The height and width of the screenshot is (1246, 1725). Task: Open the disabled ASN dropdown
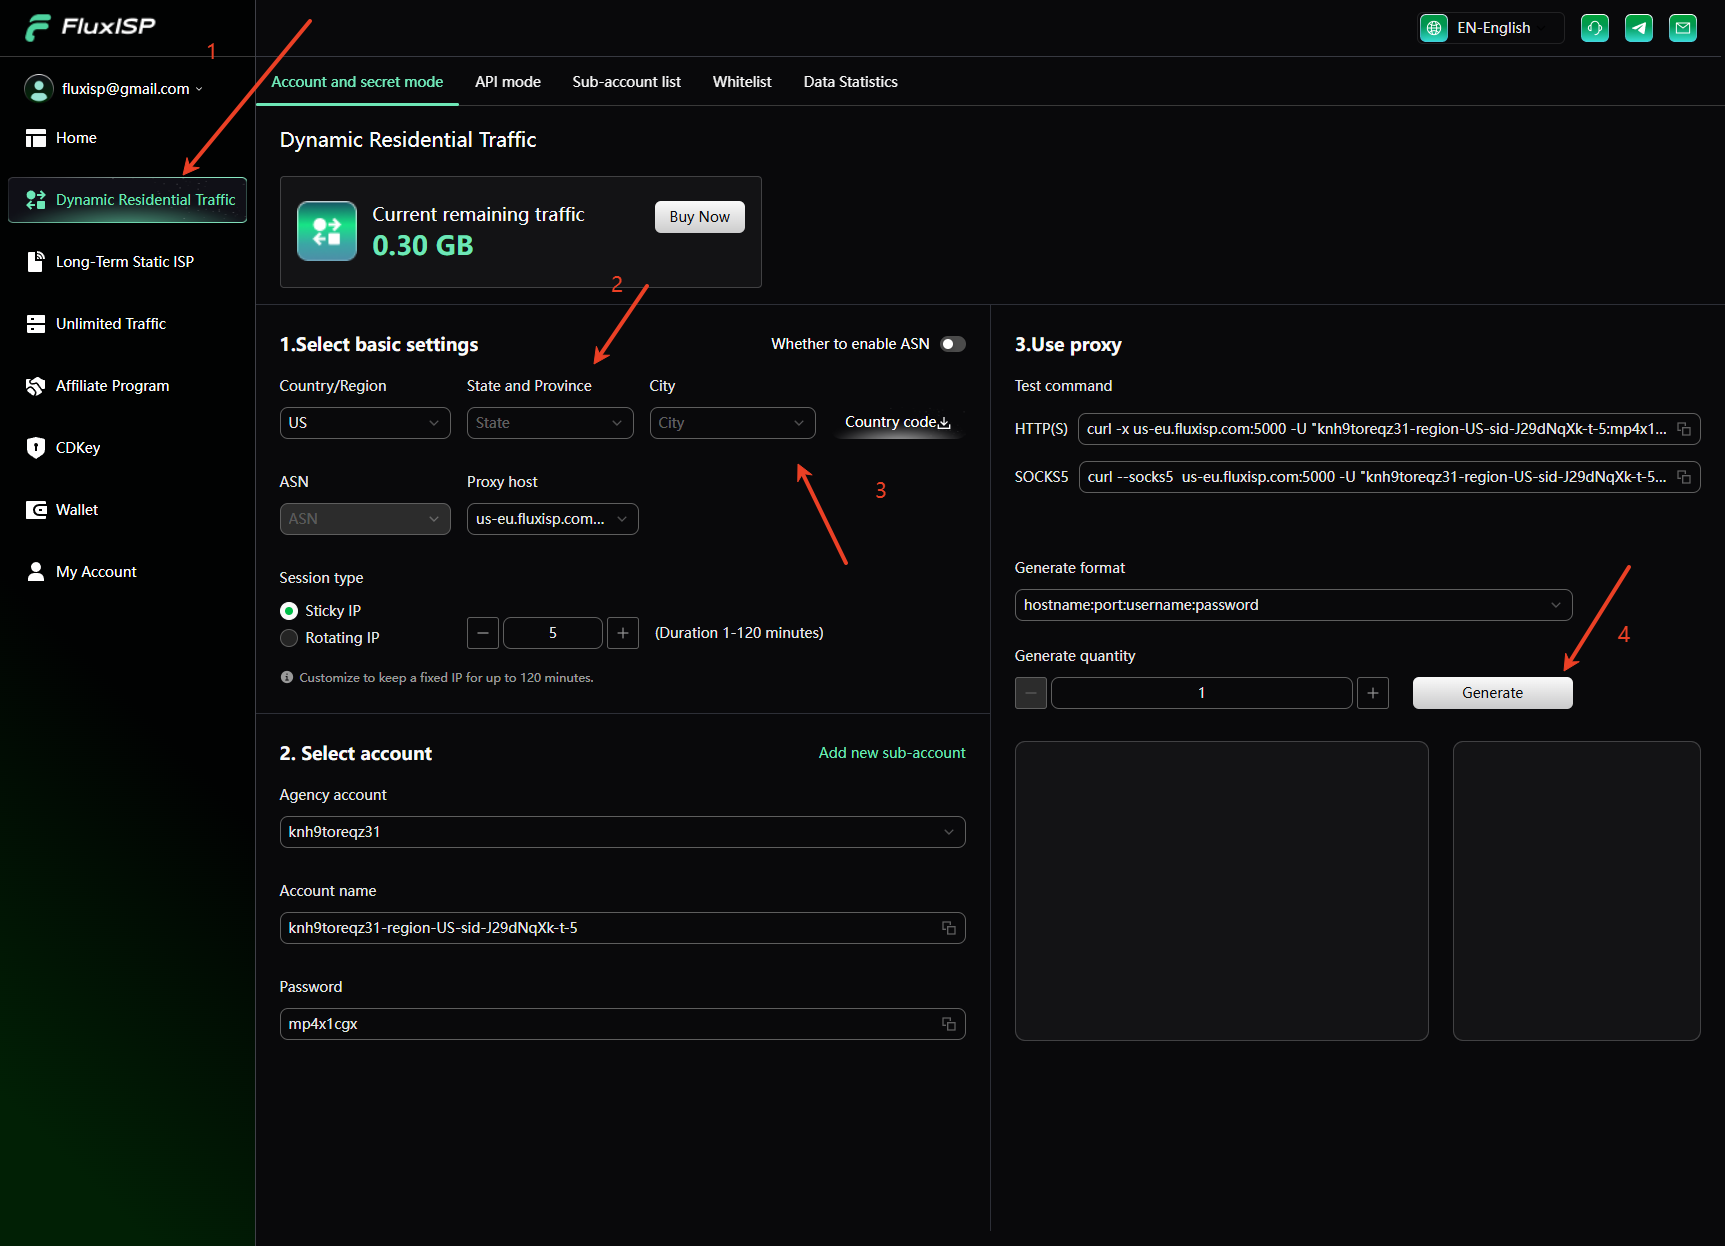pos(365,519)
